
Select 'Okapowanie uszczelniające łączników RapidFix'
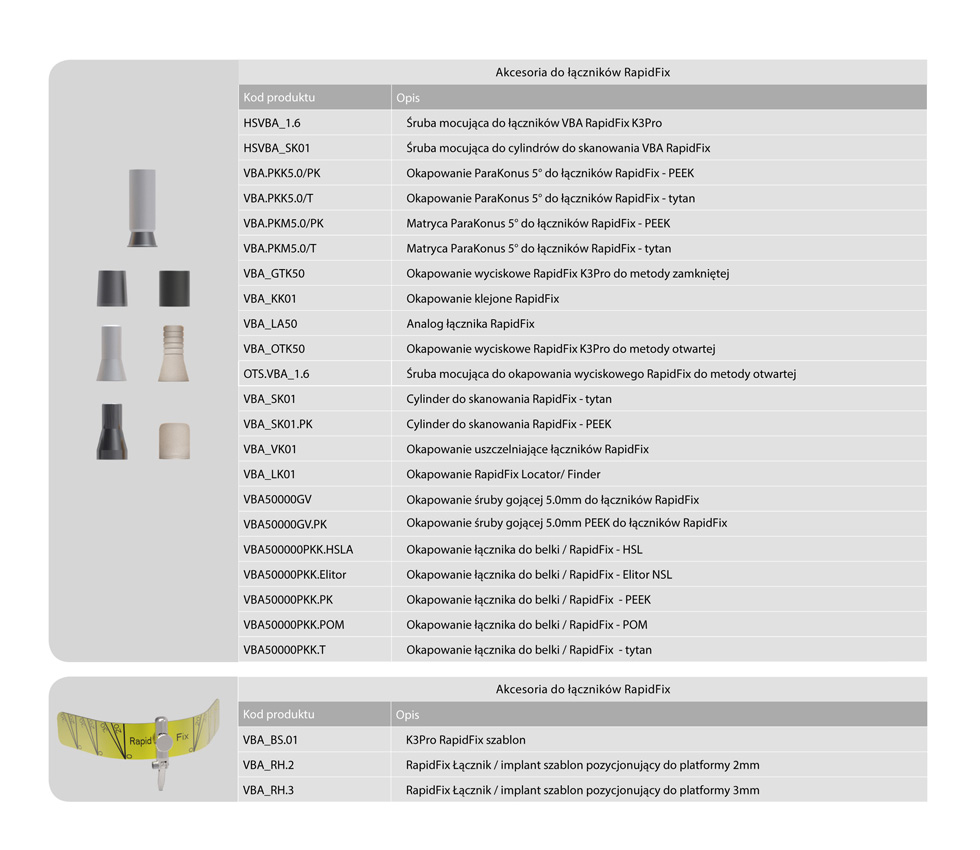(528, 449)
